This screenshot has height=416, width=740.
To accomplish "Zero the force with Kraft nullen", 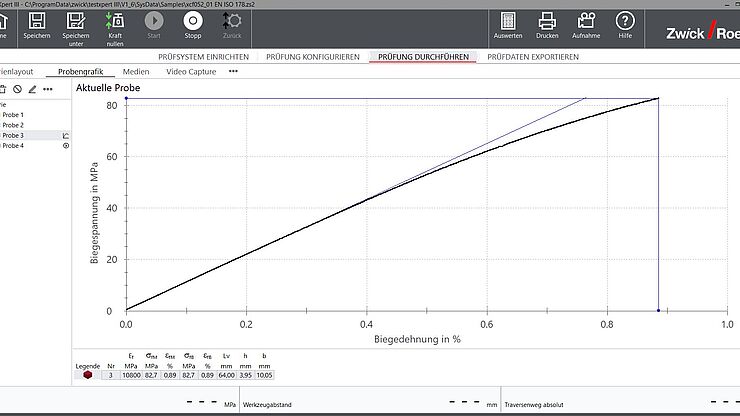I will 116,22.
